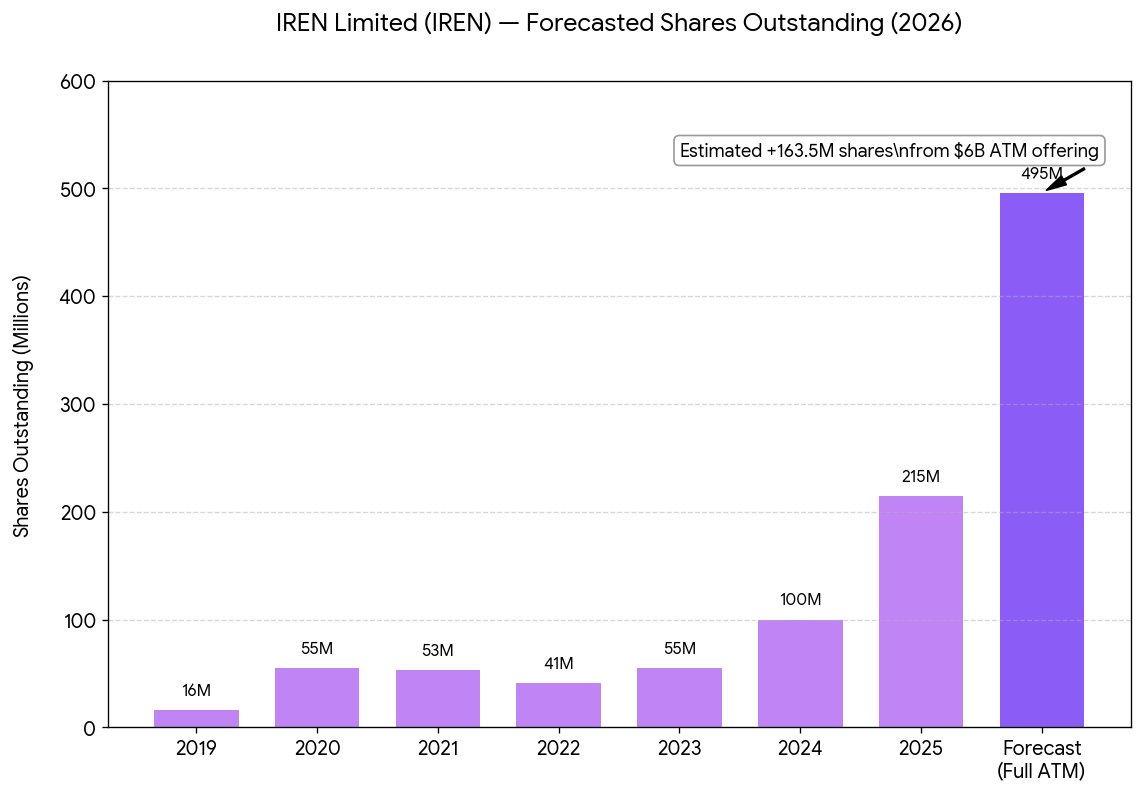Click the ATM offering annotation box
Image resolution: width=1142 pixels, height=794 pixels.
click(x=889, y=151)
